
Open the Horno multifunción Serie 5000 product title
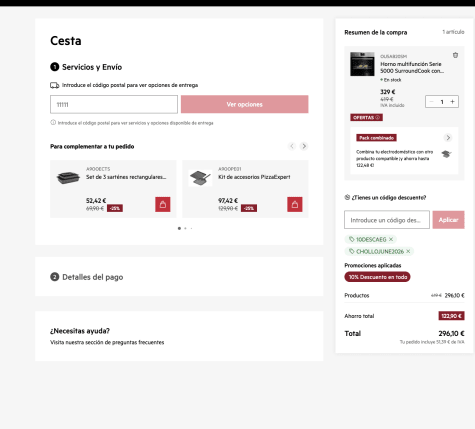412,67
